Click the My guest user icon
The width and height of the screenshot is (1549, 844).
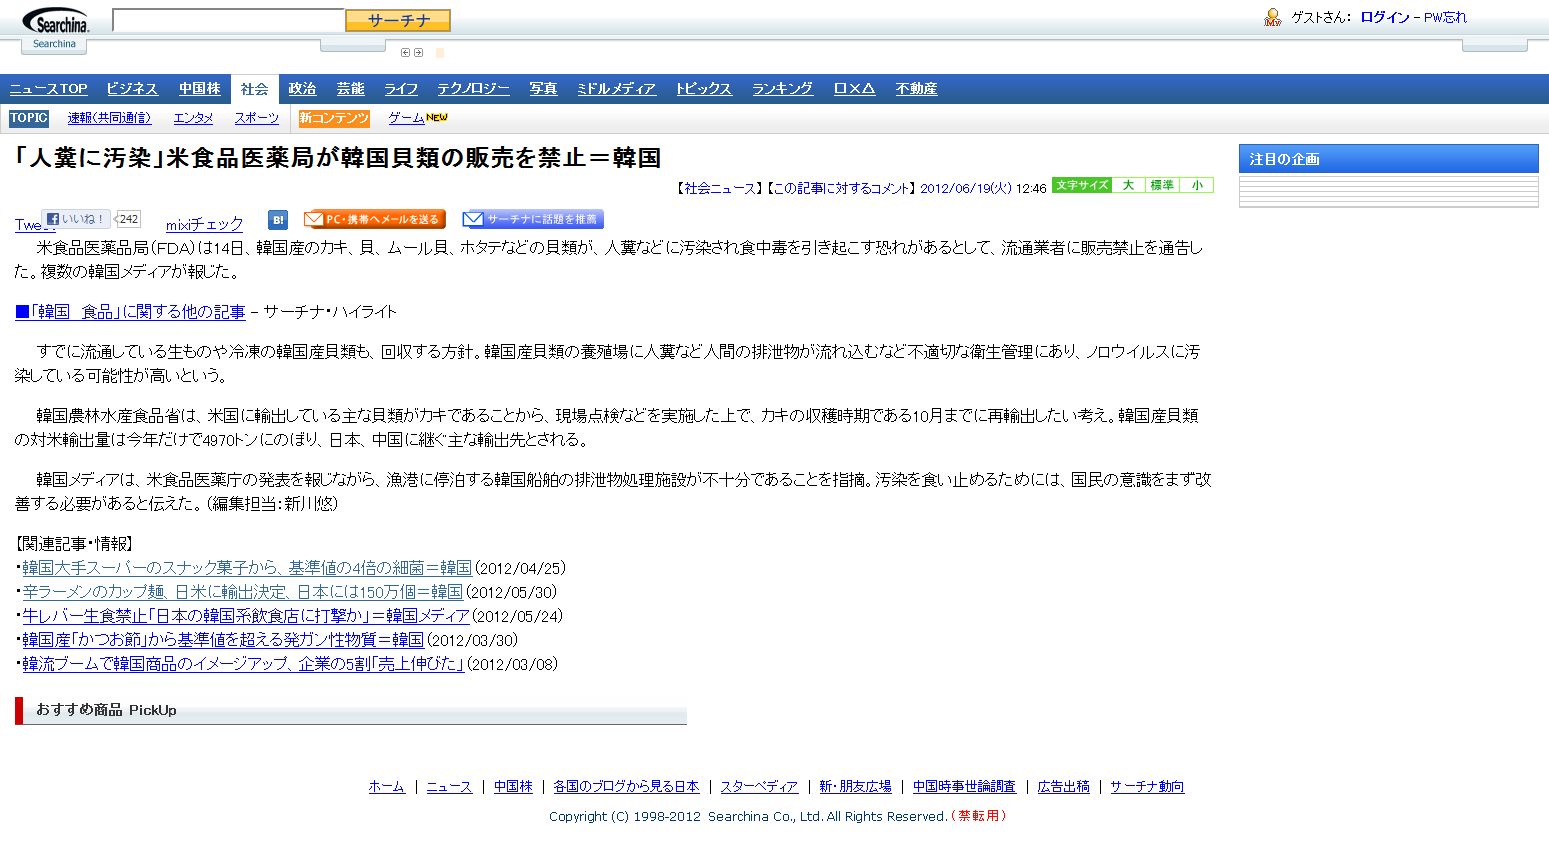pos(1272,17)
